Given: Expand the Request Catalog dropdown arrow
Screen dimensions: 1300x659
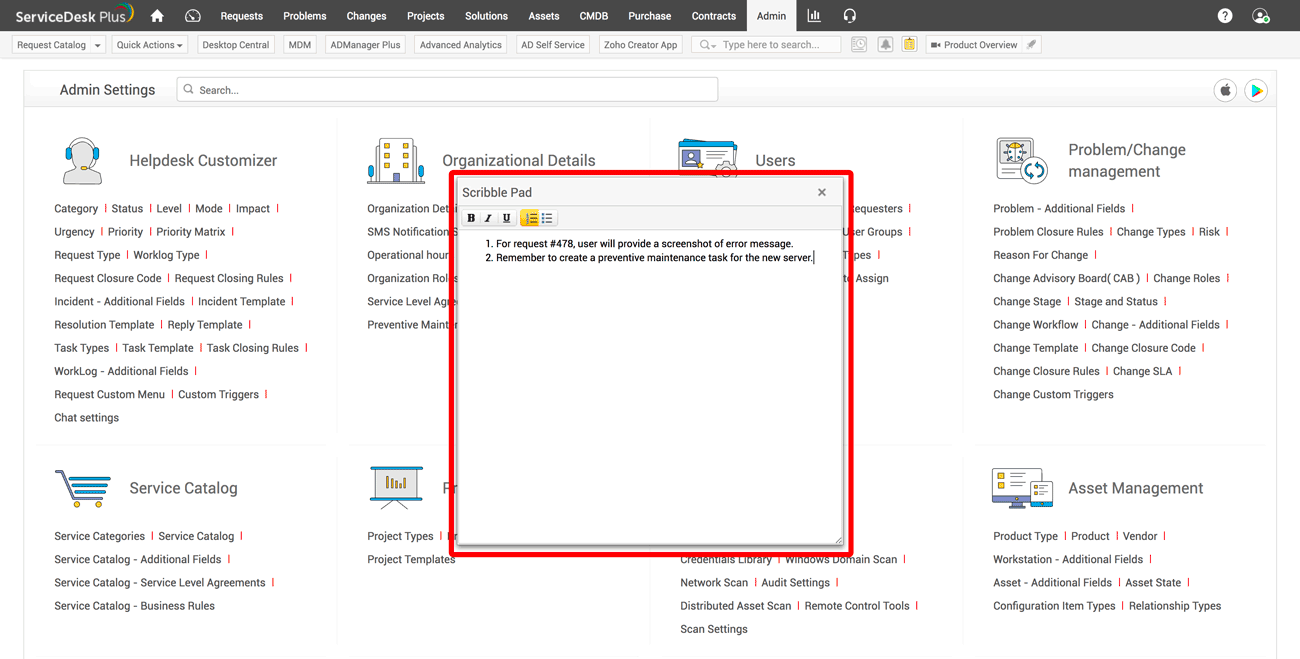Looking at the screenshot, I should coord(97,45).
